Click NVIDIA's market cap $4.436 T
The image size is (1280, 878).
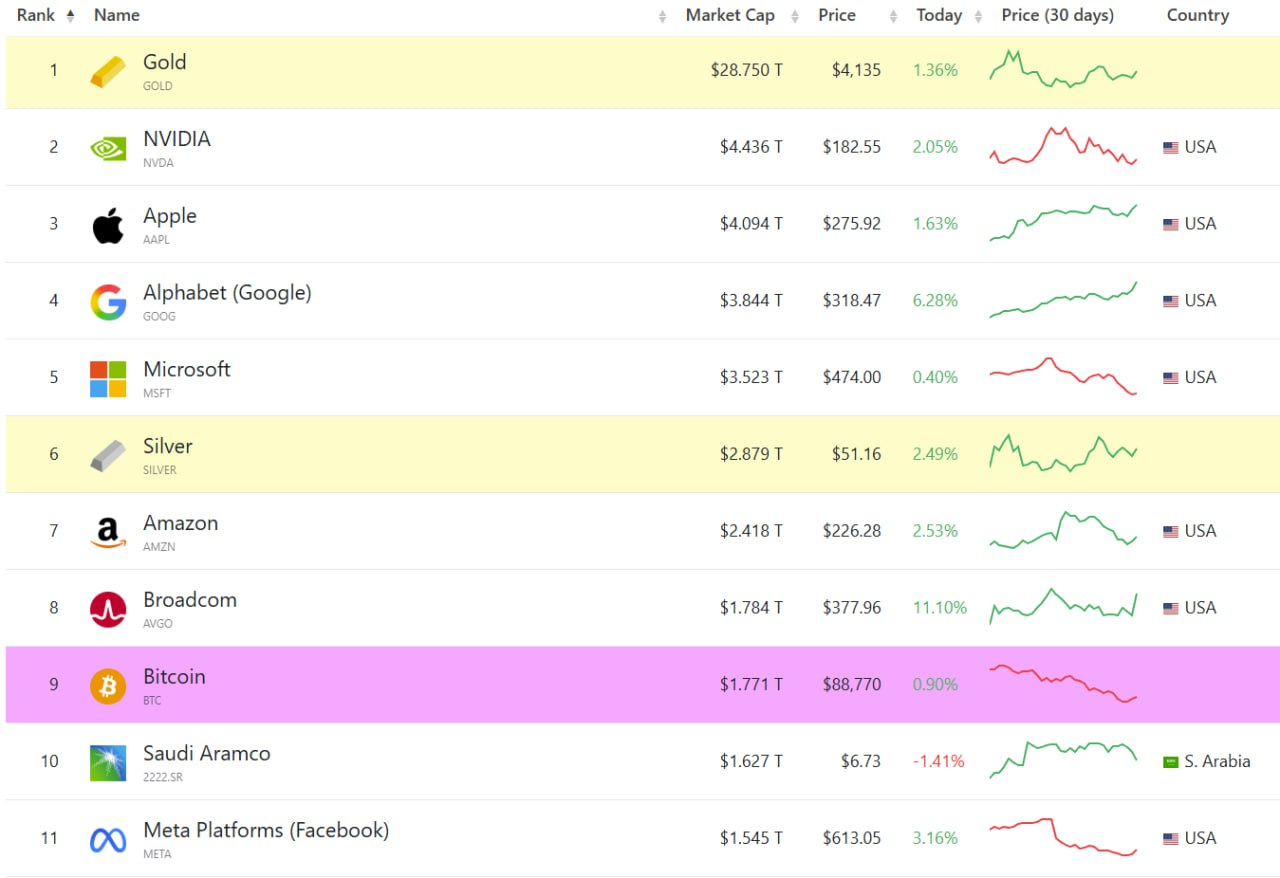click(751, 147)
